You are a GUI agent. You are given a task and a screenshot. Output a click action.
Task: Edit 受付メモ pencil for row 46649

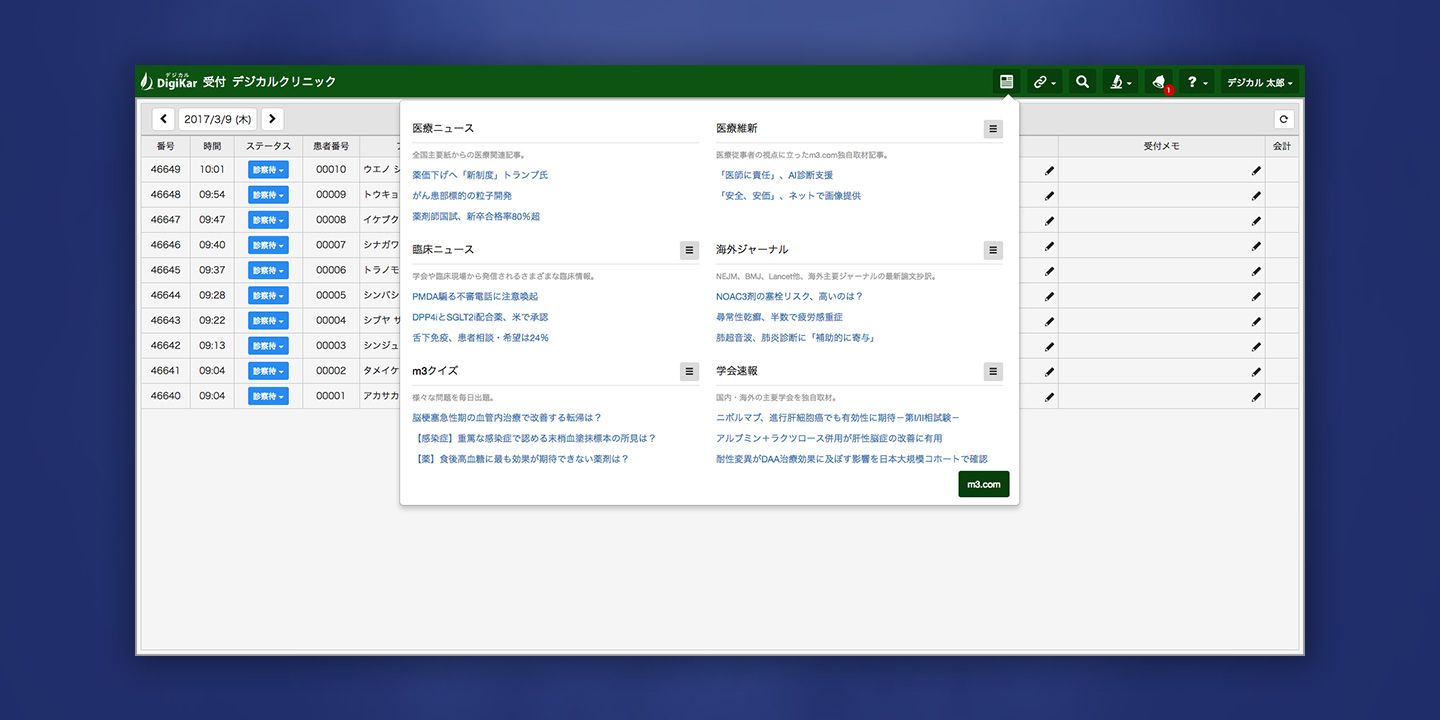(x=1256, y=171)
